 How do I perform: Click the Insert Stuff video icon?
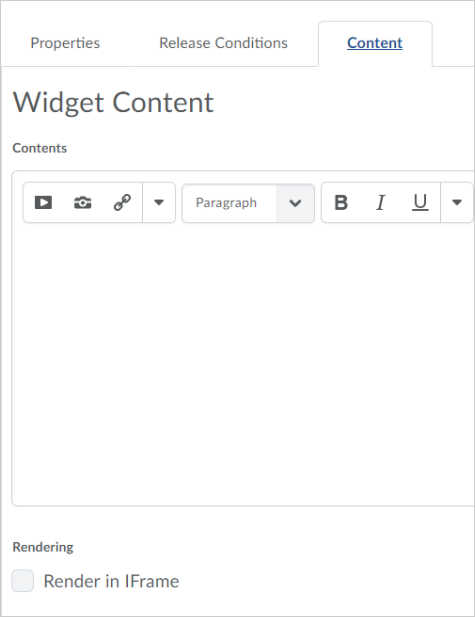[x=43, y=203]
